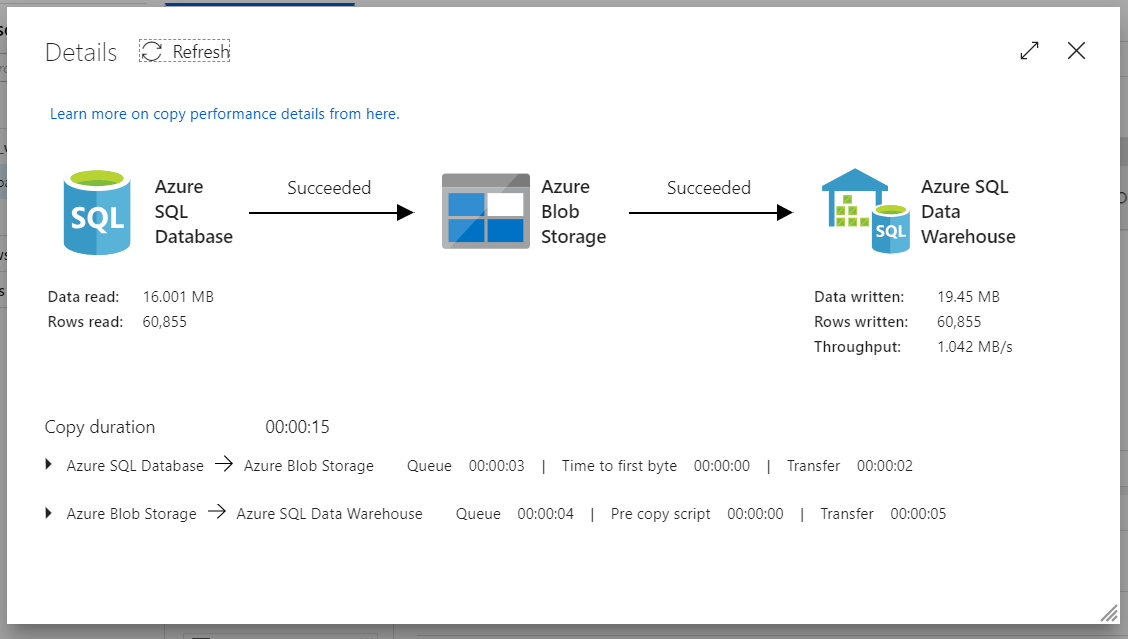Click the Azure SQL Database source icon

coord(97,212)
